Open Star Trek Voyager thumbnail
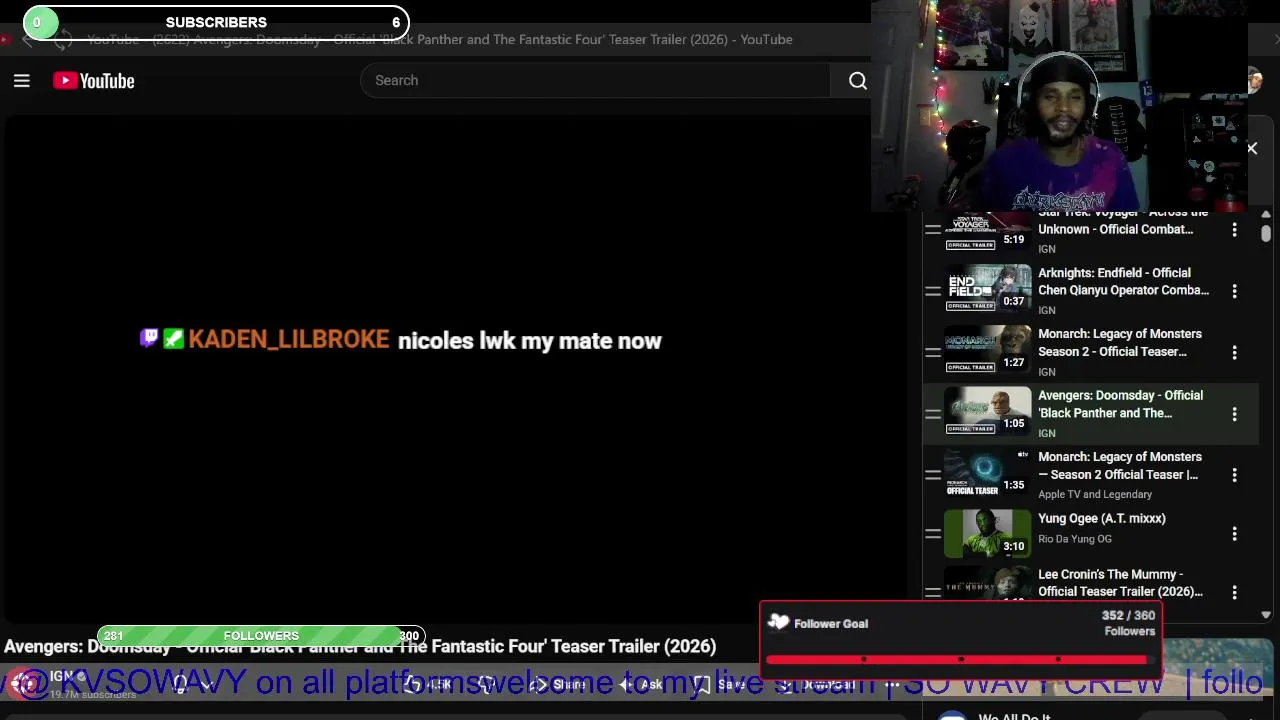Image resolution: width=1280 pixels, height=720 pixels. [987, 232]
